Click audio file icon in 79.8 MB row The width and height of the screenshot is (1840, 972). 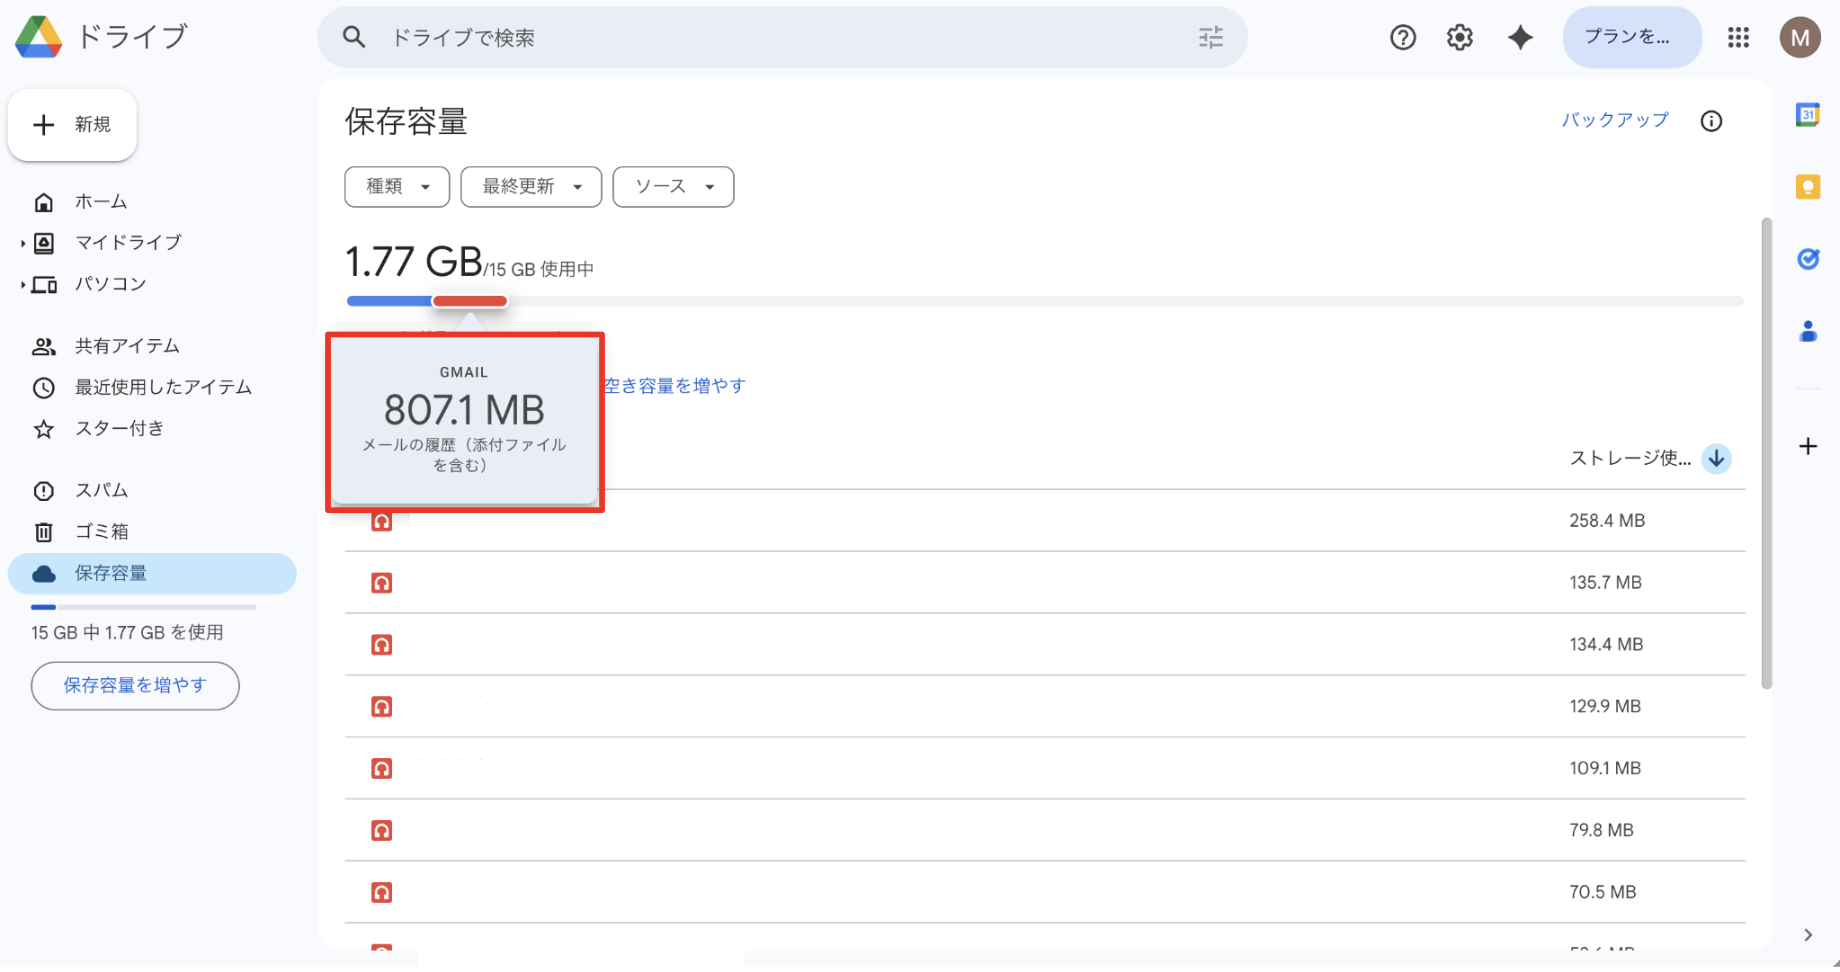click(381, 831)
